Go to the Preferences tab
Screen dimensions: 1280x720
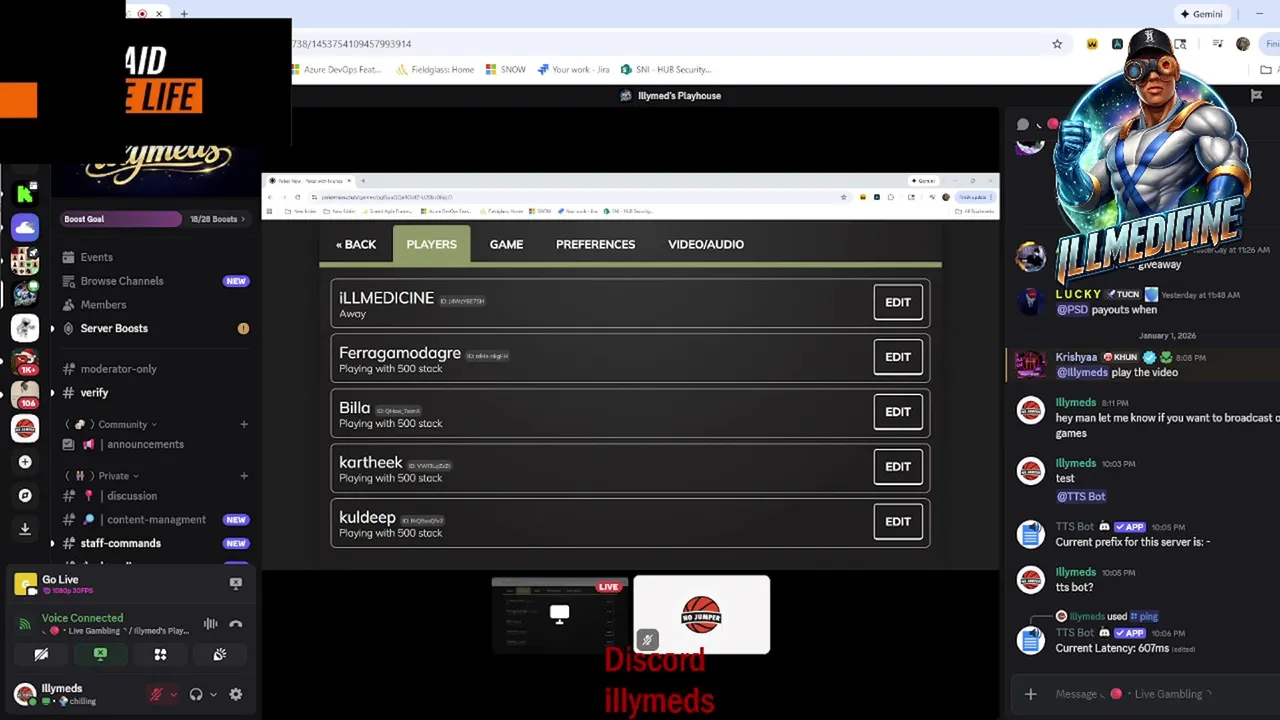point(595,244)
